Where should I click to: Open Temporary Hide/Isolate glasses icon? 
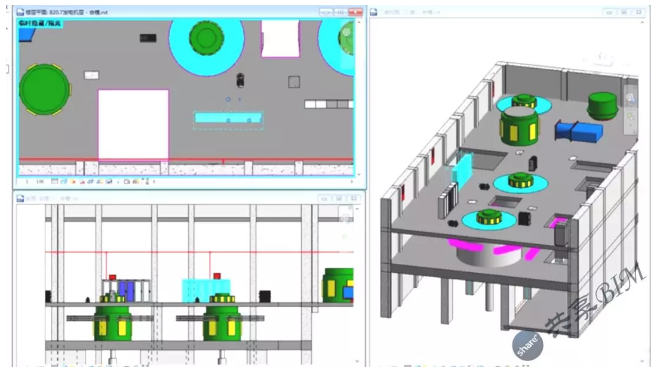point(109,181)
